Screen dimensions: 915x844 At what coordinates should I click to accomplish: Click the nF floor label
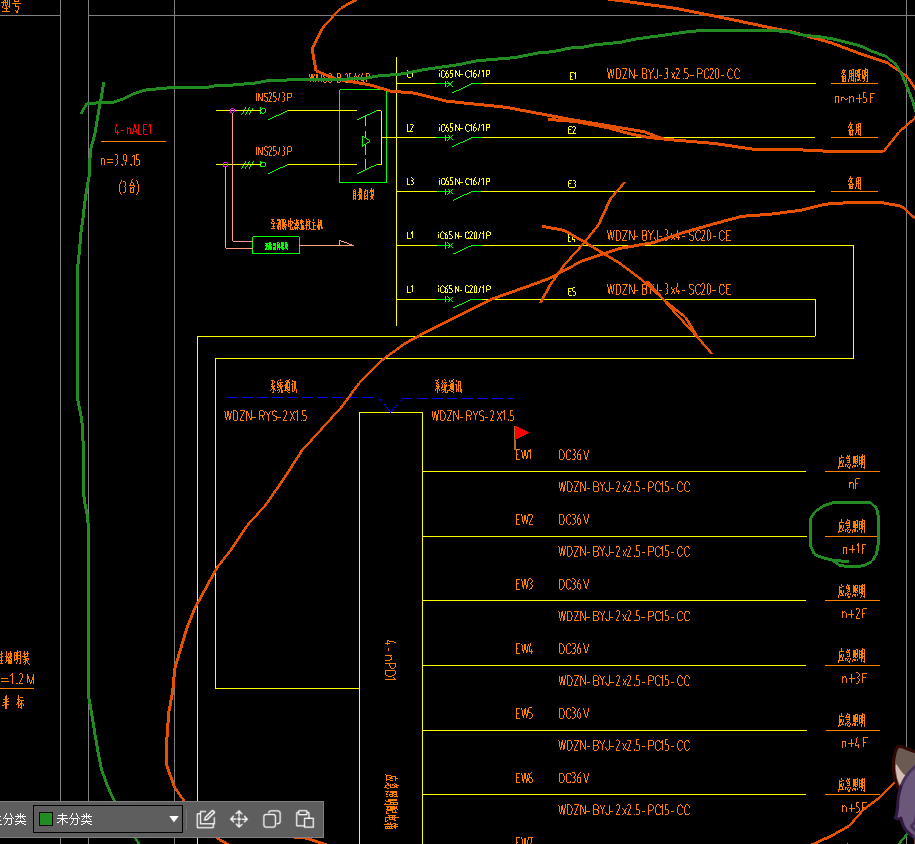point(854,484)
